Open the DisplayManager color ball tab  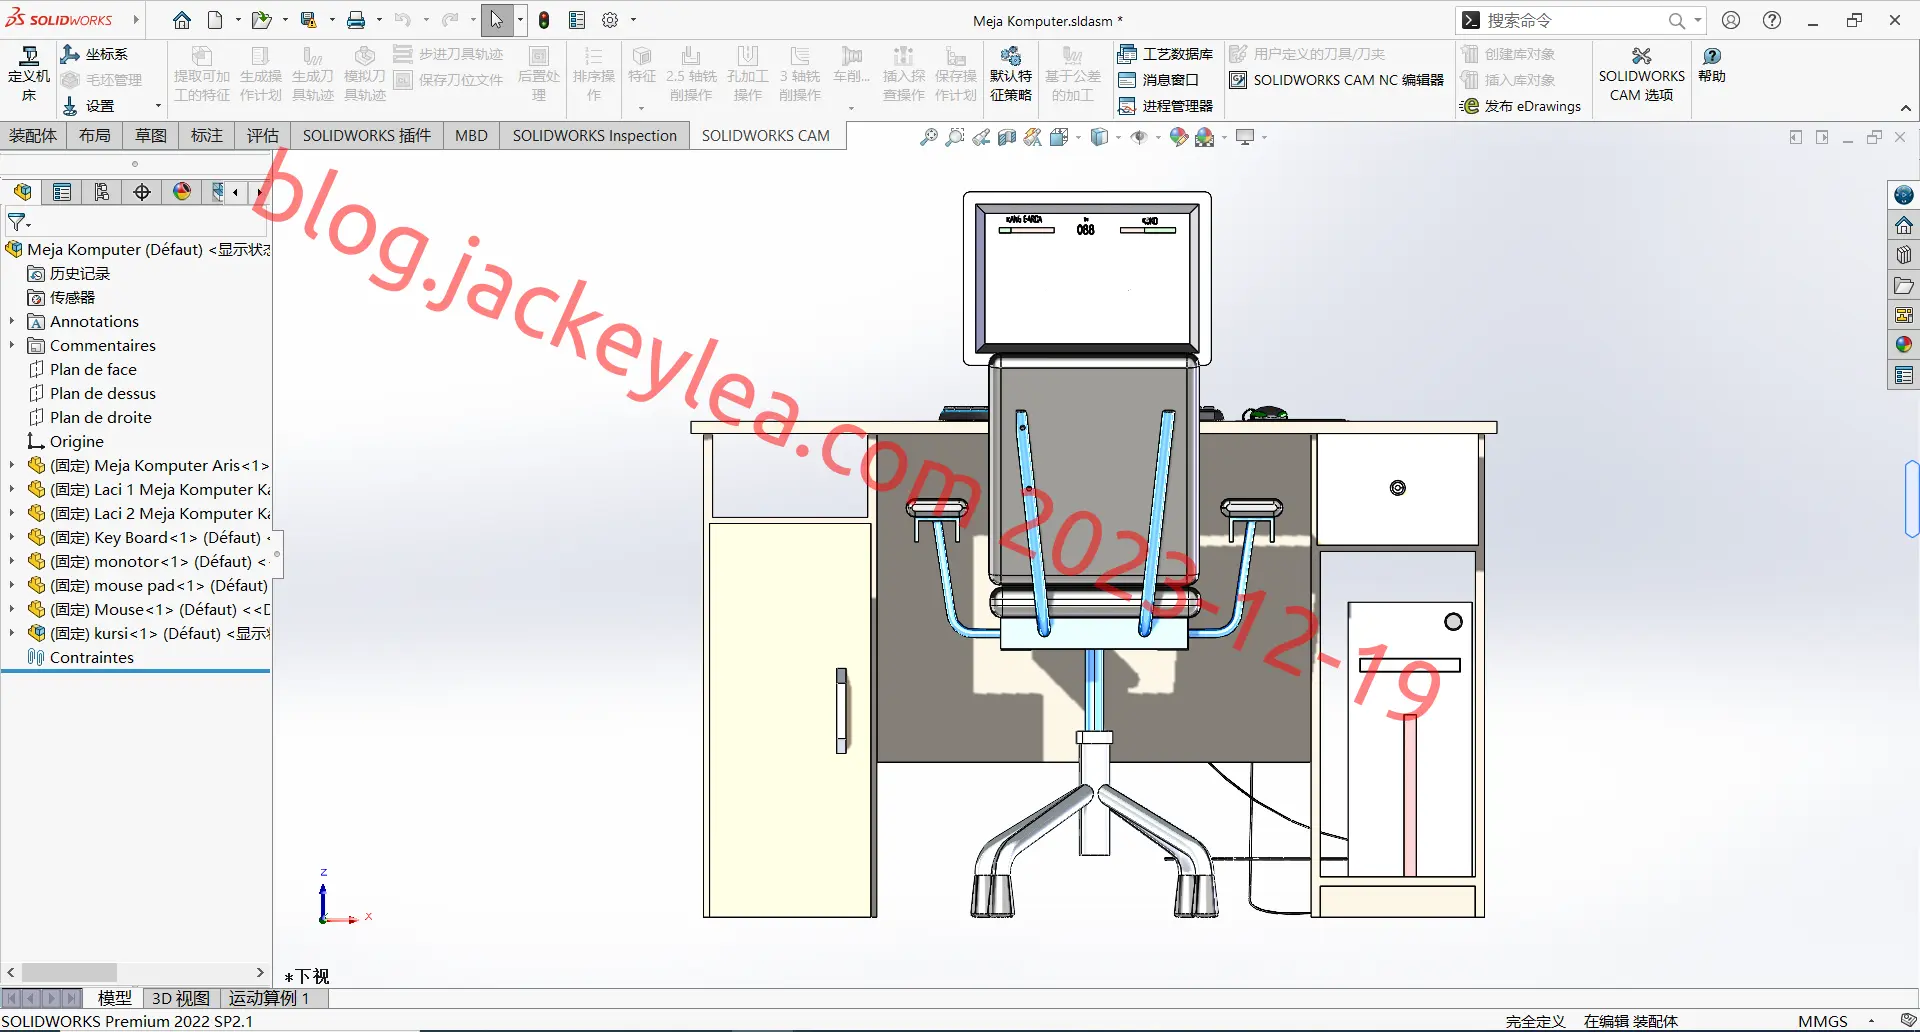[182, 192]
